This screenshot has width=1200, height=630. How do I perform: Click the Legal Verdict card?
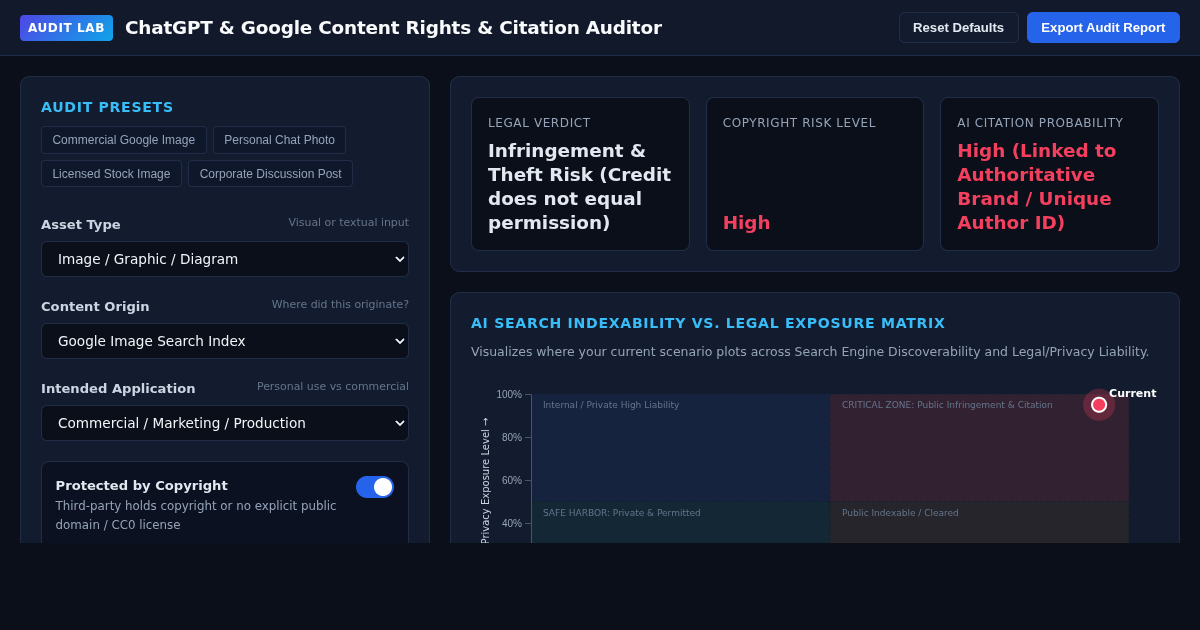(580, 174)
